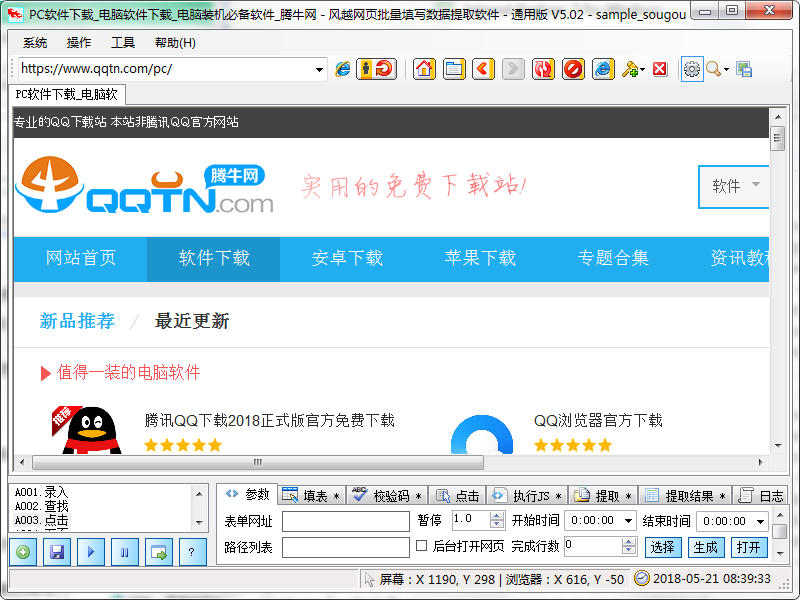Click the red stop loading icon
Viewport: 800px width, 600px height.
coord(573,69)
